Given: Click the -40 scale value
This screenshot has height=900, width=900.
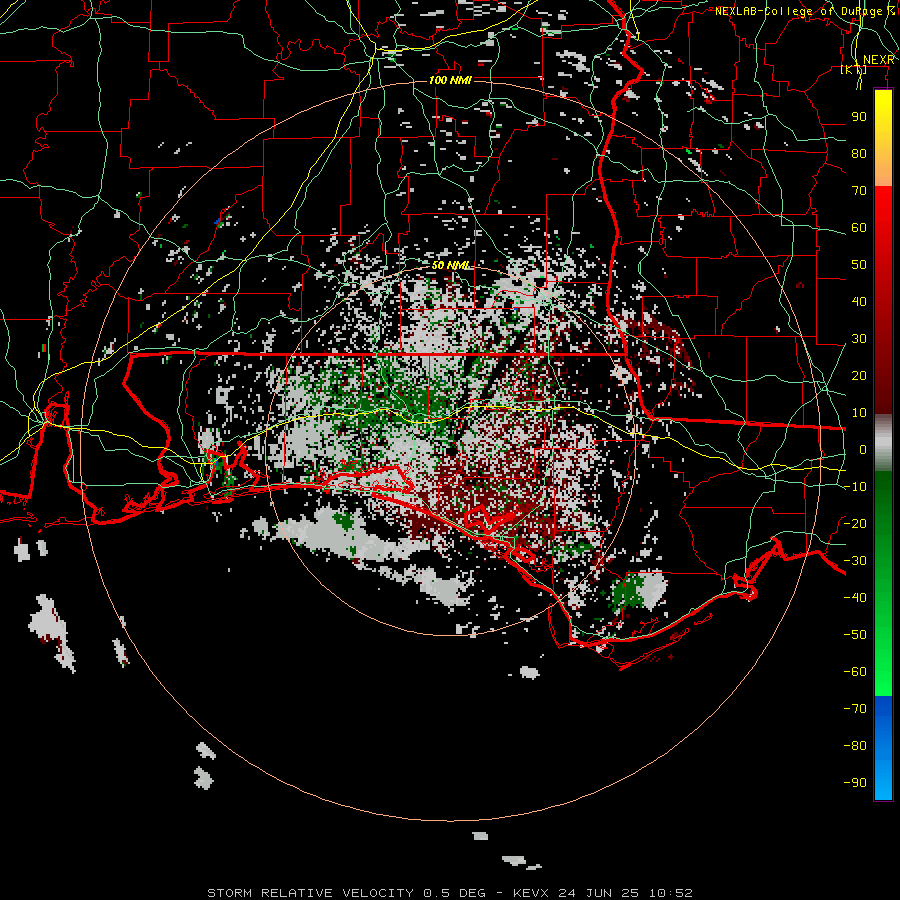Looking at the screenshot, I should click(x=855, y=598).
